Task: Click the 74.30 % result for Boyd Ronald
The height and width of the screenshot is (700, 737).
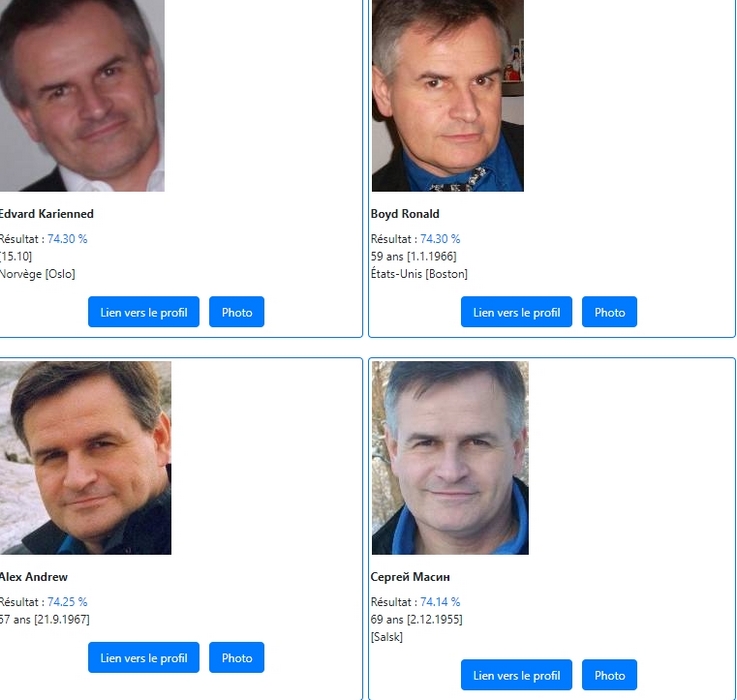Action: tap(440, 239)
